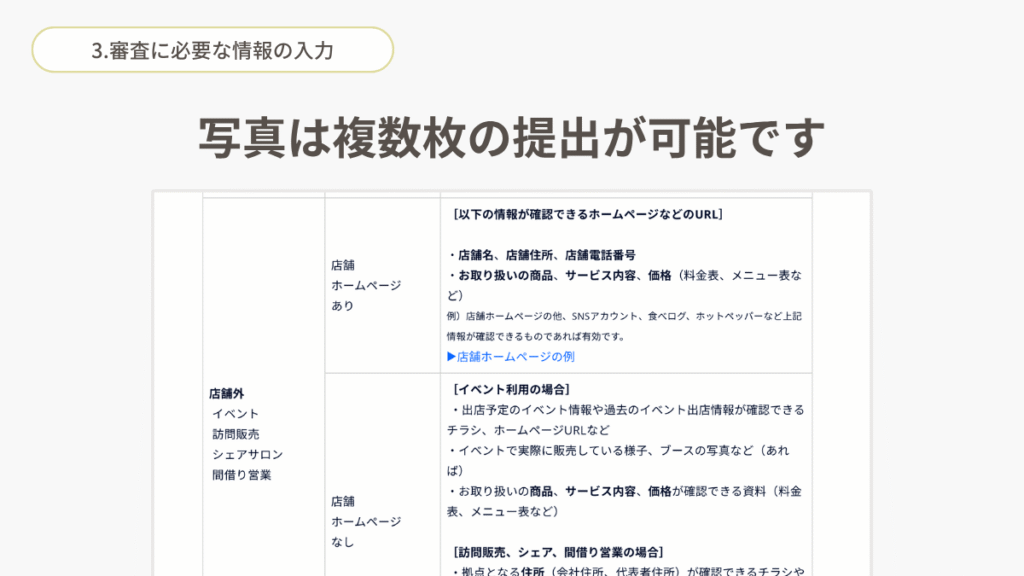Select the 店舗ホームページなし cell
Screen dimensions: 1024x576
pos(365,521)
